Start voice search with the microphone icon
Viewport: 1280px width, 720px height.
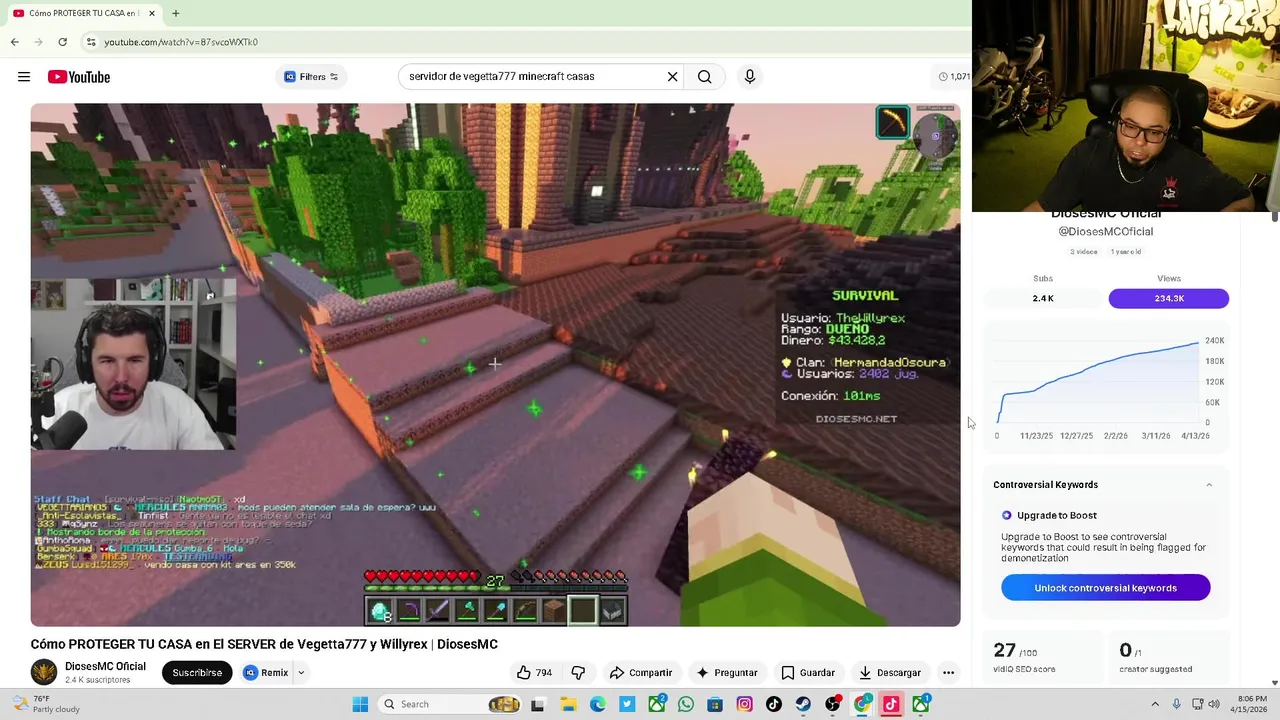[749, 76]
